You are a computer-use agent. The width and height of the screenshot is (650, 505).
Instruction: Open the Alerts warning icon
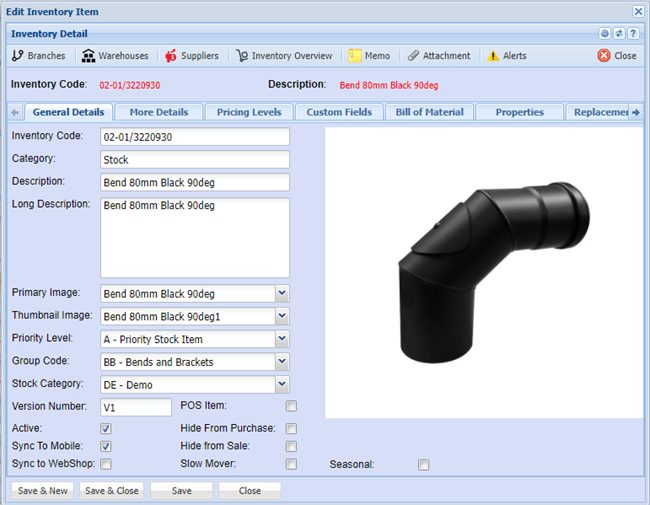coord(493,56)
